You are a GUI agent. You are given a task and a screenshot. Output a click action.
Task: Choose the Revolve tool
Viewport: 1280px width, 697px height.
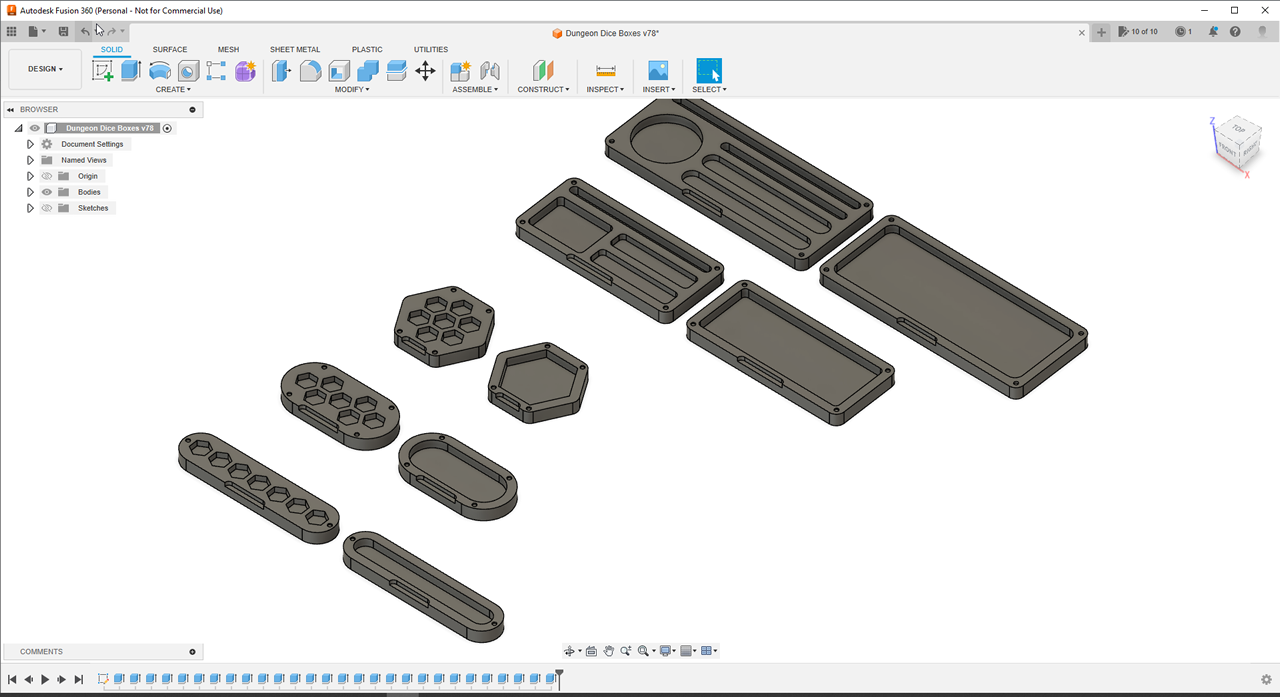pos(159,71)
